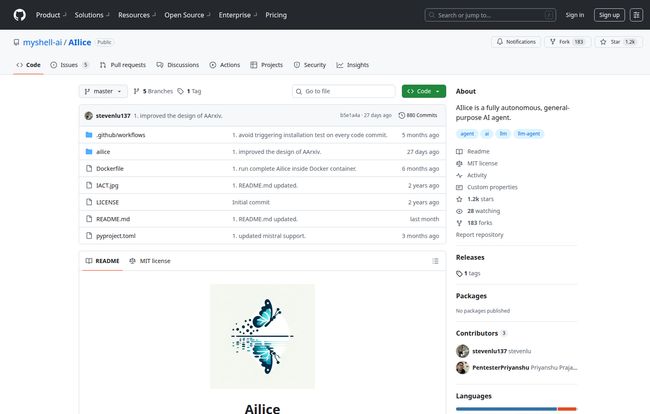Open the pyproject.toml file
Screen dimensions: 650x414
pos(116,236)
